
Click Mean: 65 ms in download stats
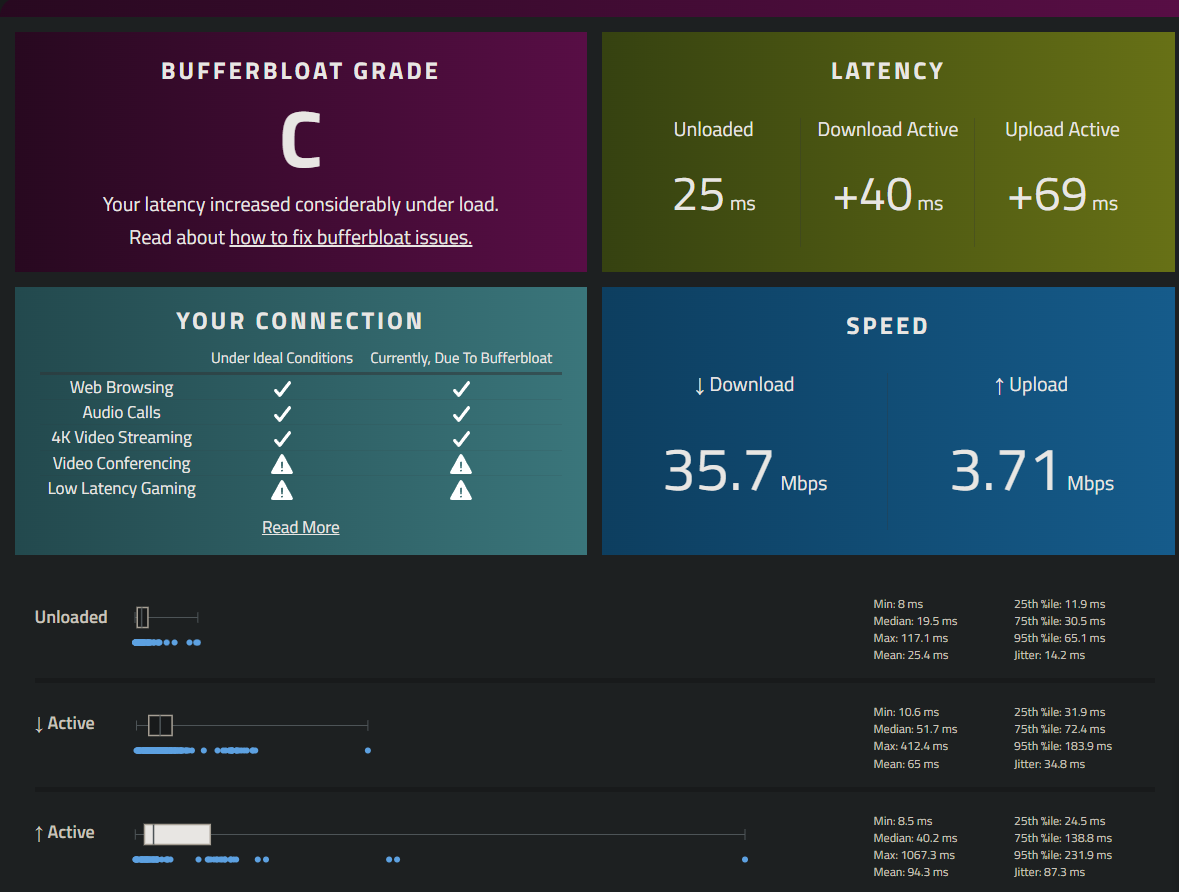pyautogui.click(x=906, y=764)
